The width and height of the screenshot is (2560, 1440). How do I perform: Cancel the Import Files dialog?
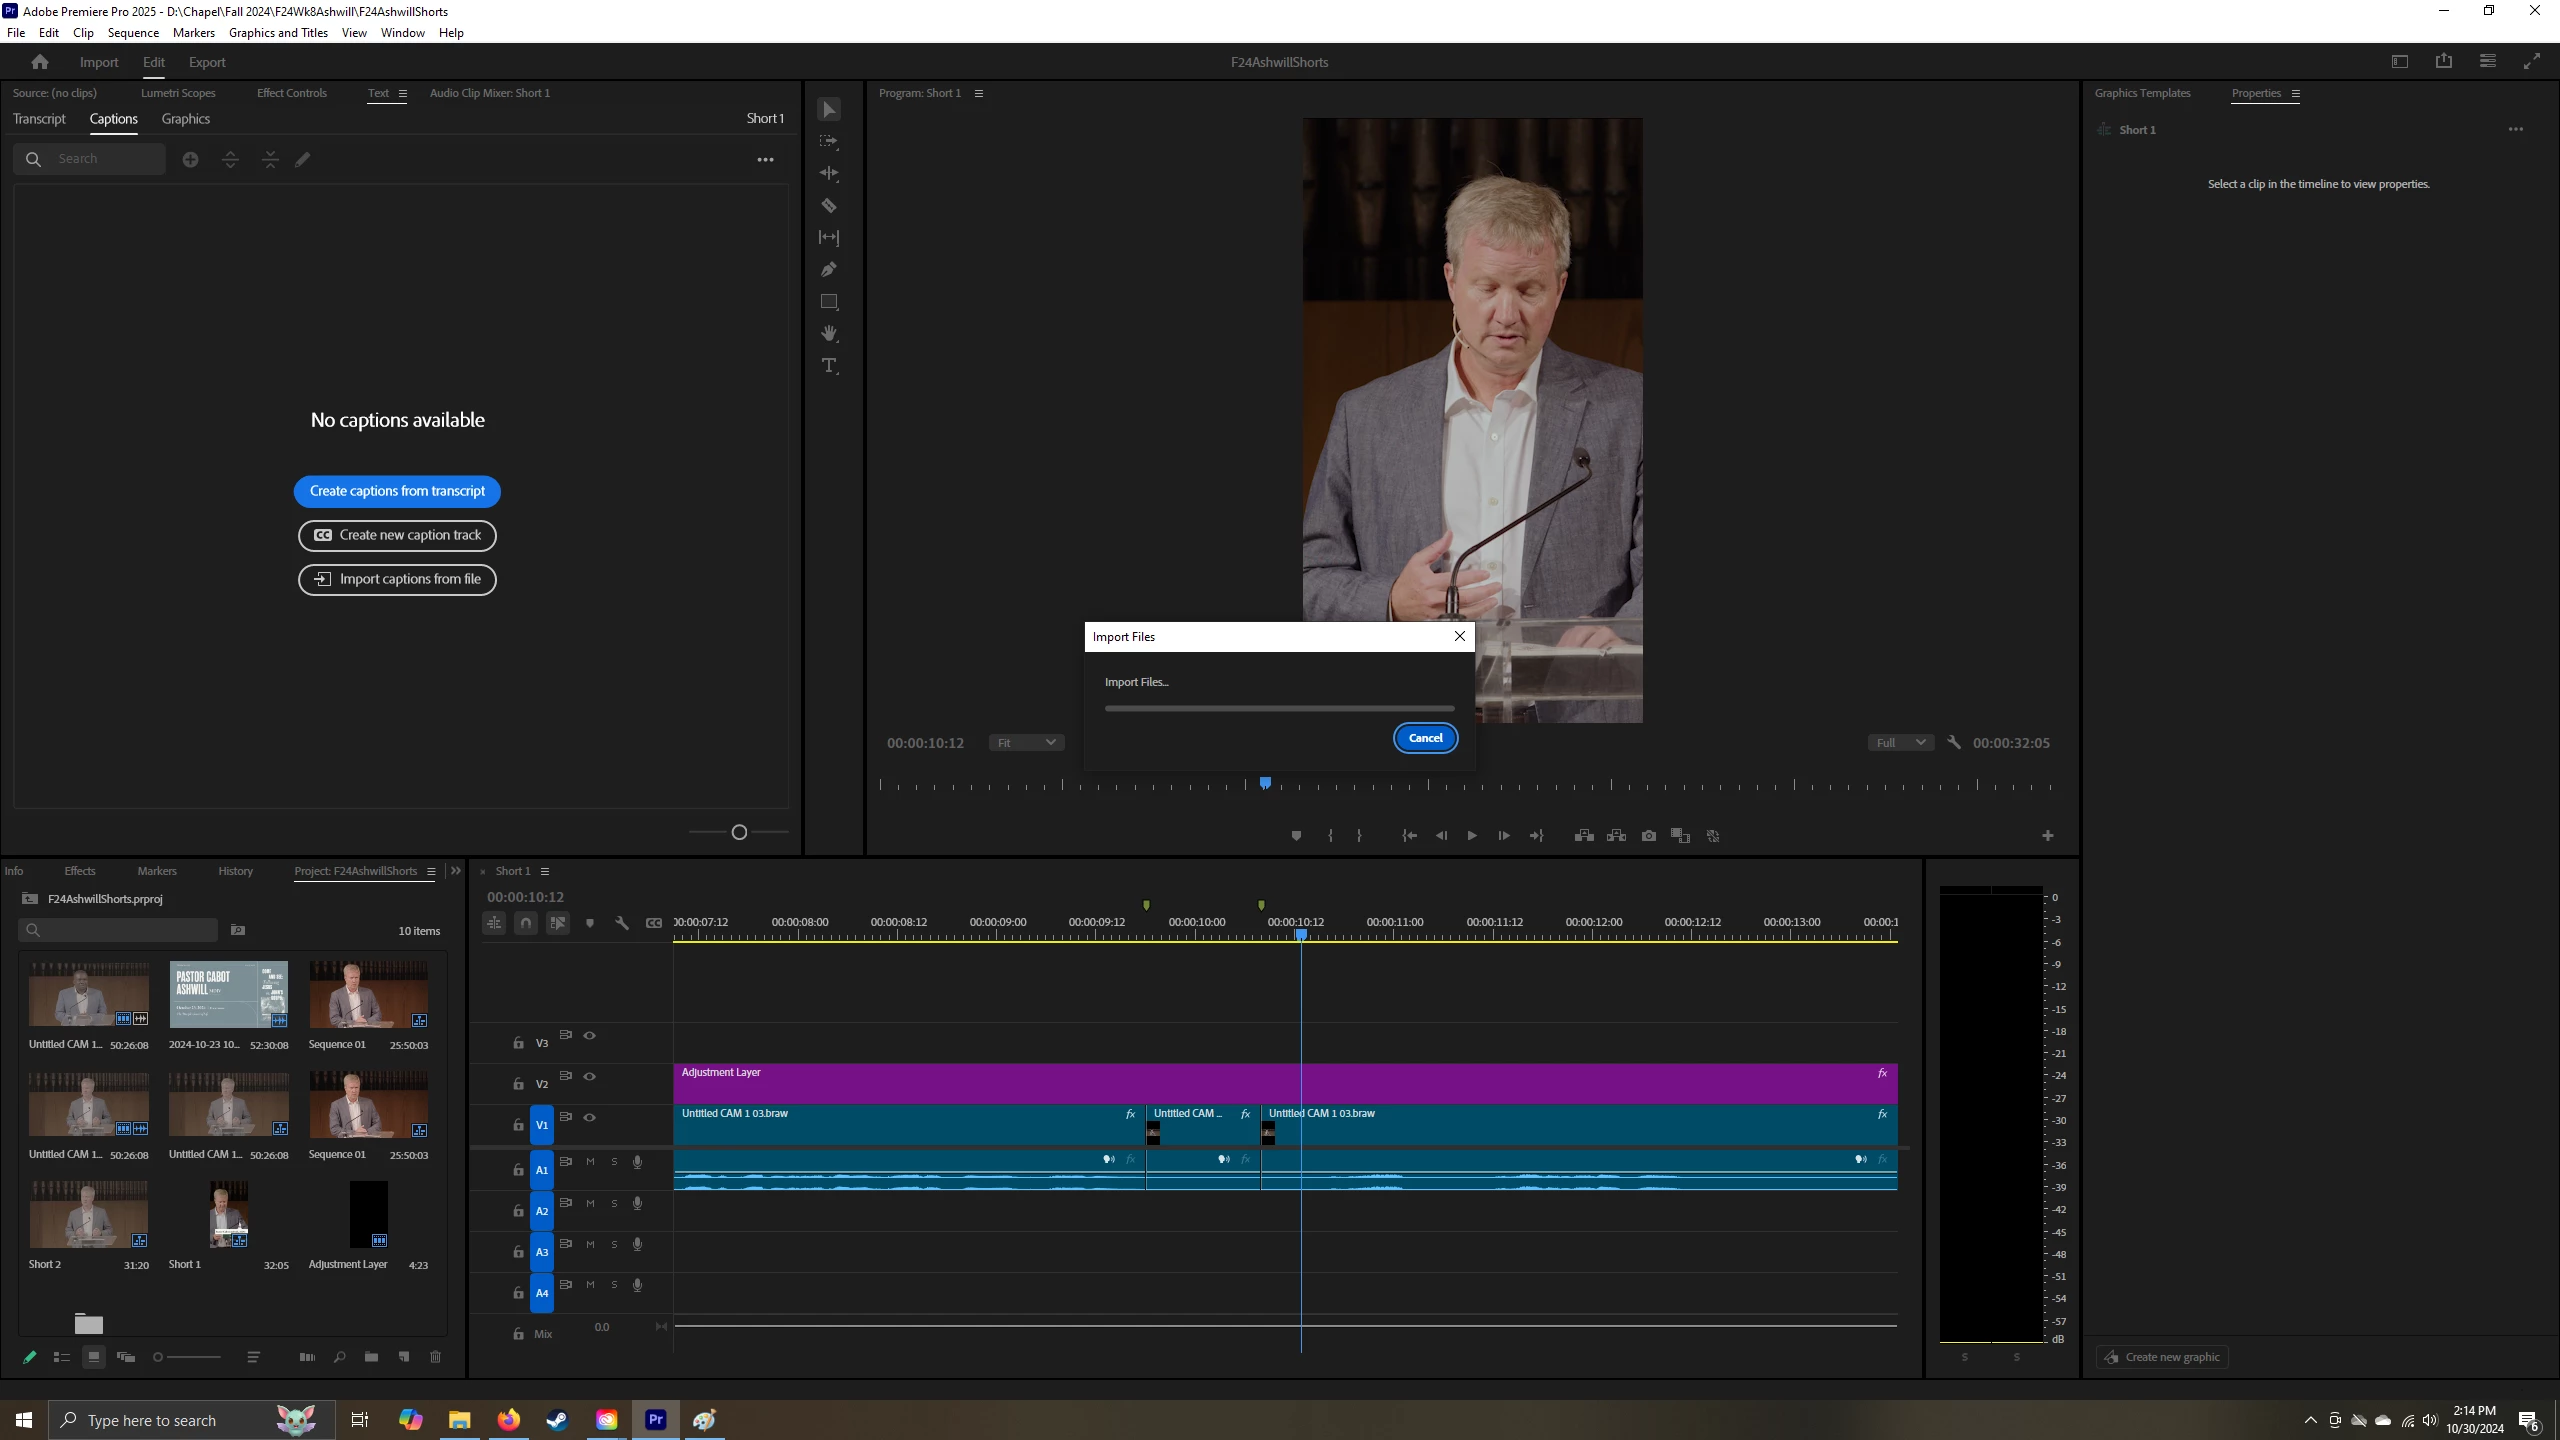[1425, 738]
